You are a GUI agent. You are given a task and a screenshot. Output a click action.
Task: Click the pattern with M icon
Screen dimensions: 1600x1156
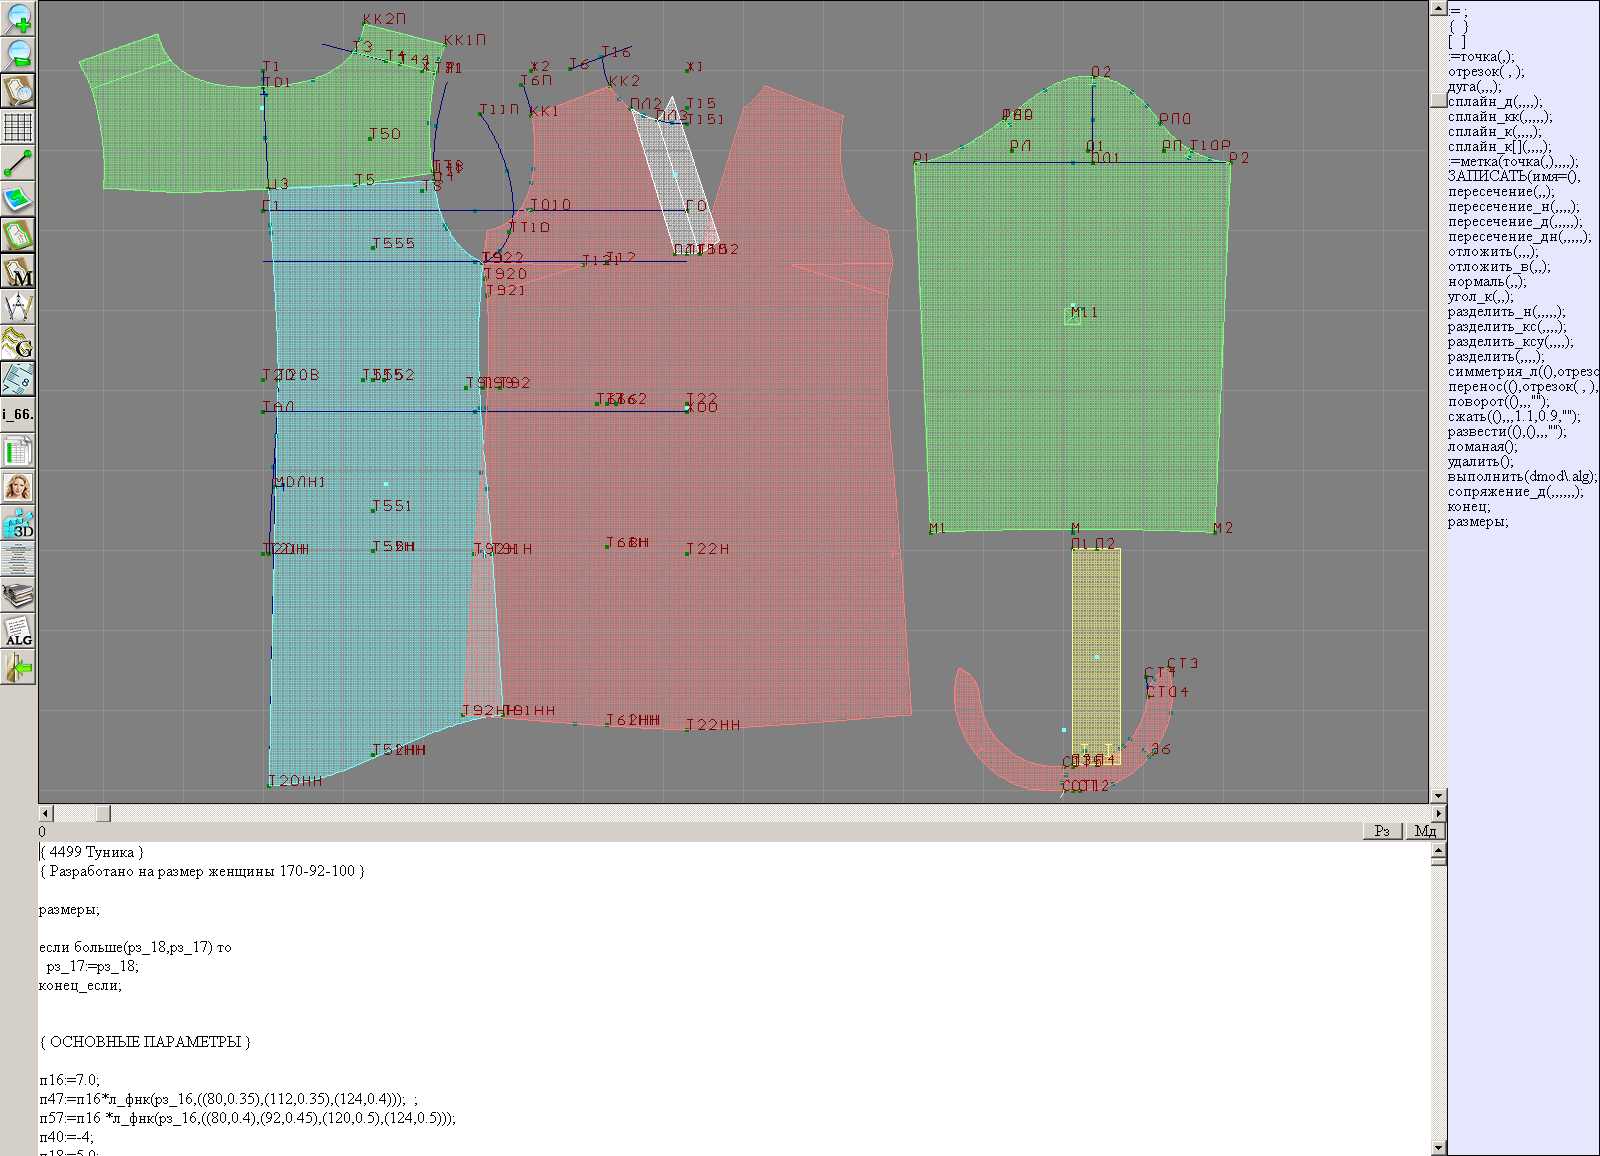[18, 271]
